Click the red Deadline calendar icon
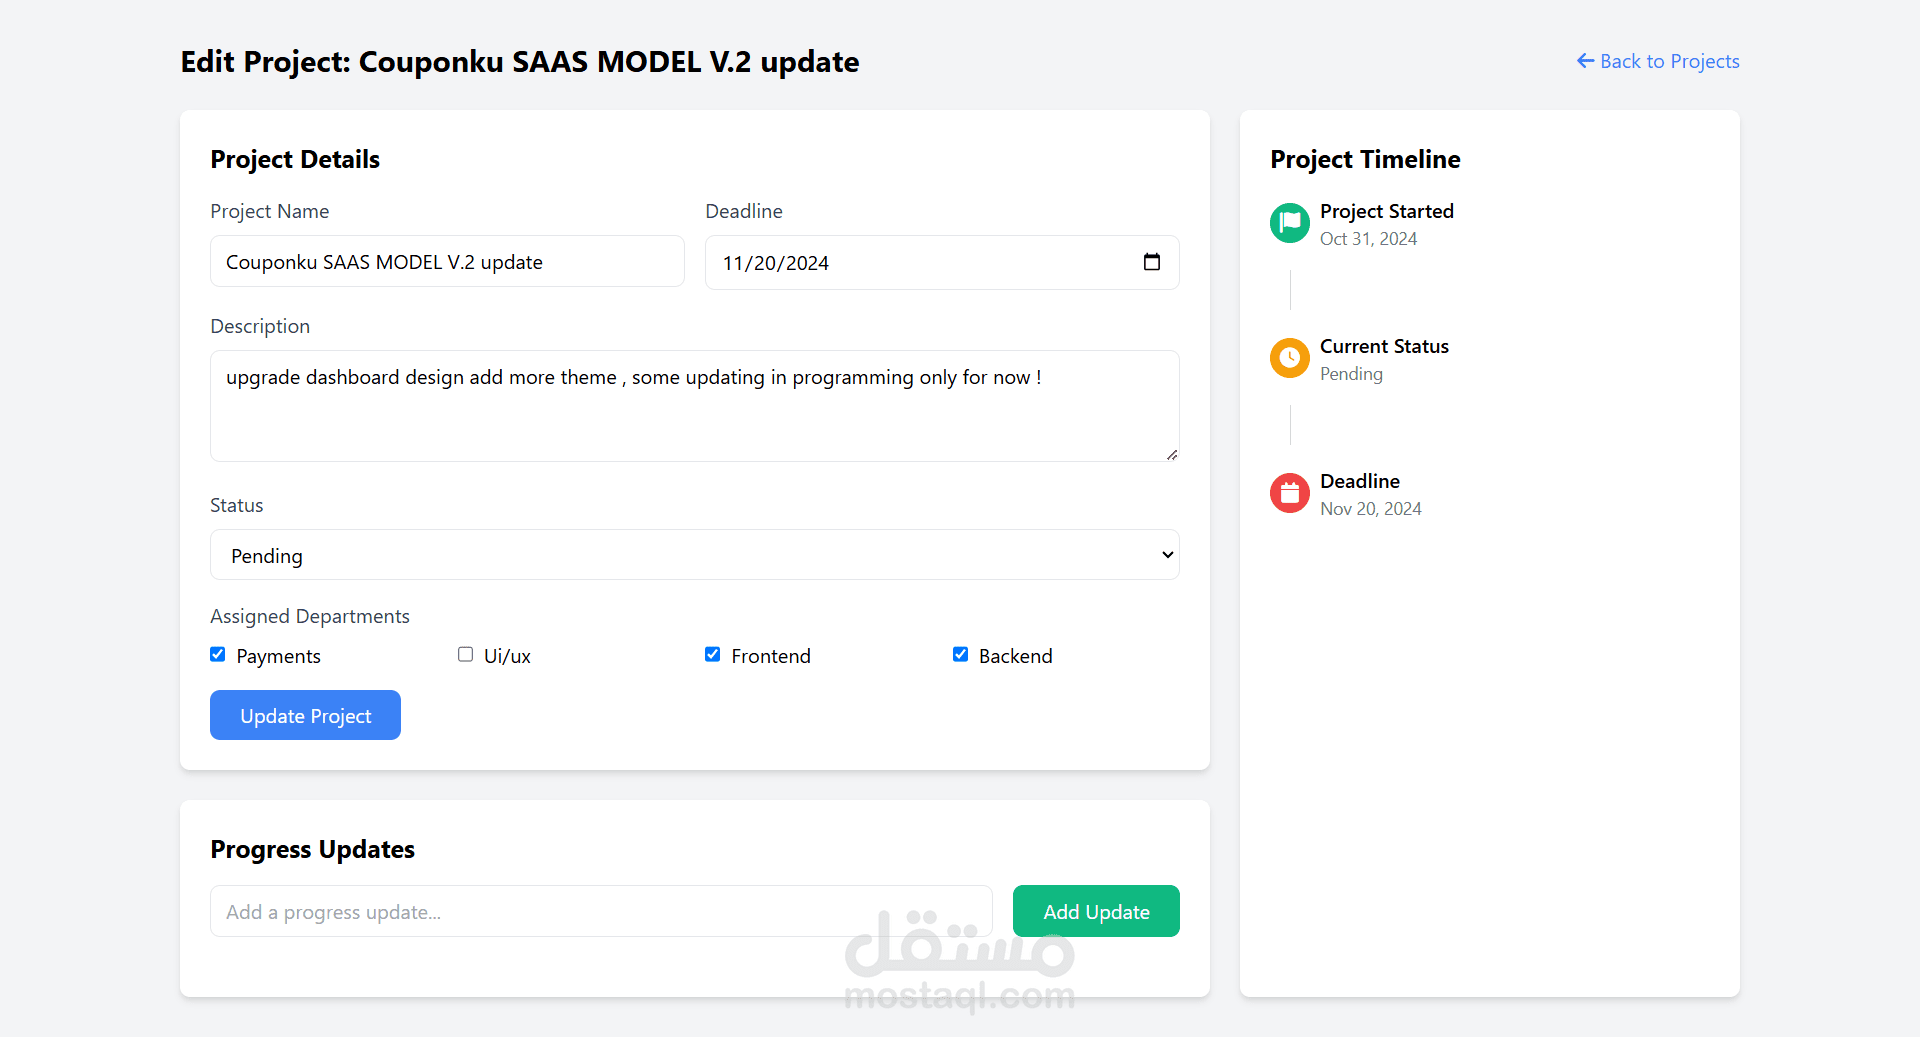The width and height of the screenshot is (1920, 1037). 1289,492
